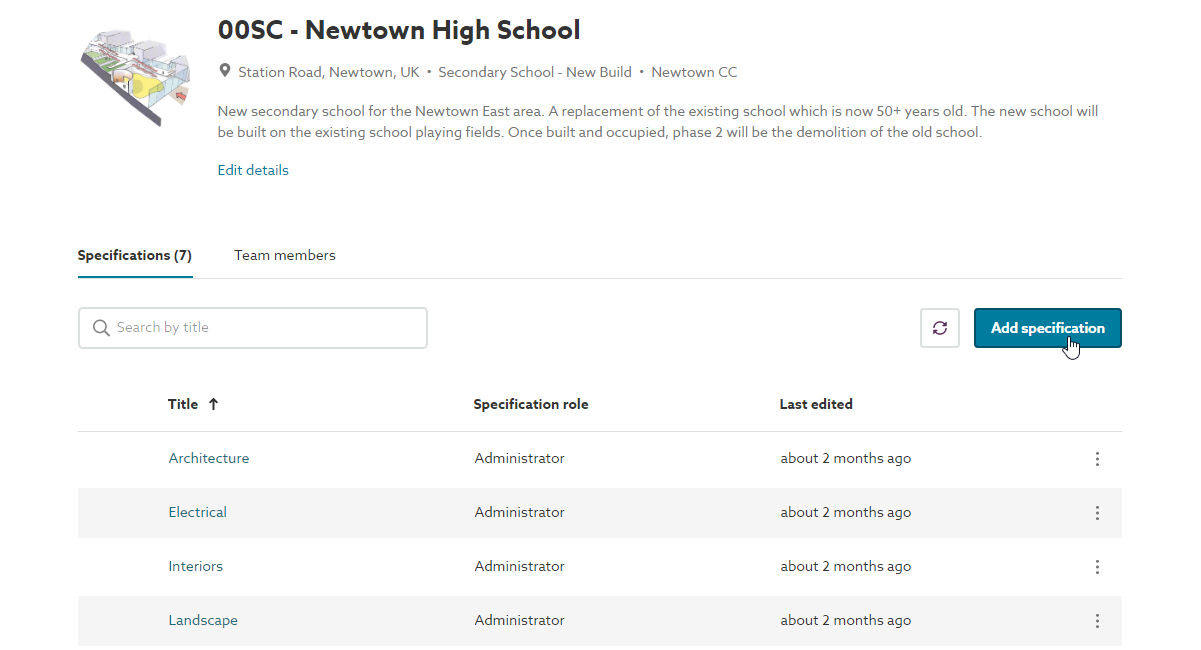Open the Edit details link
1201x650 pixels.
[253, 170]
